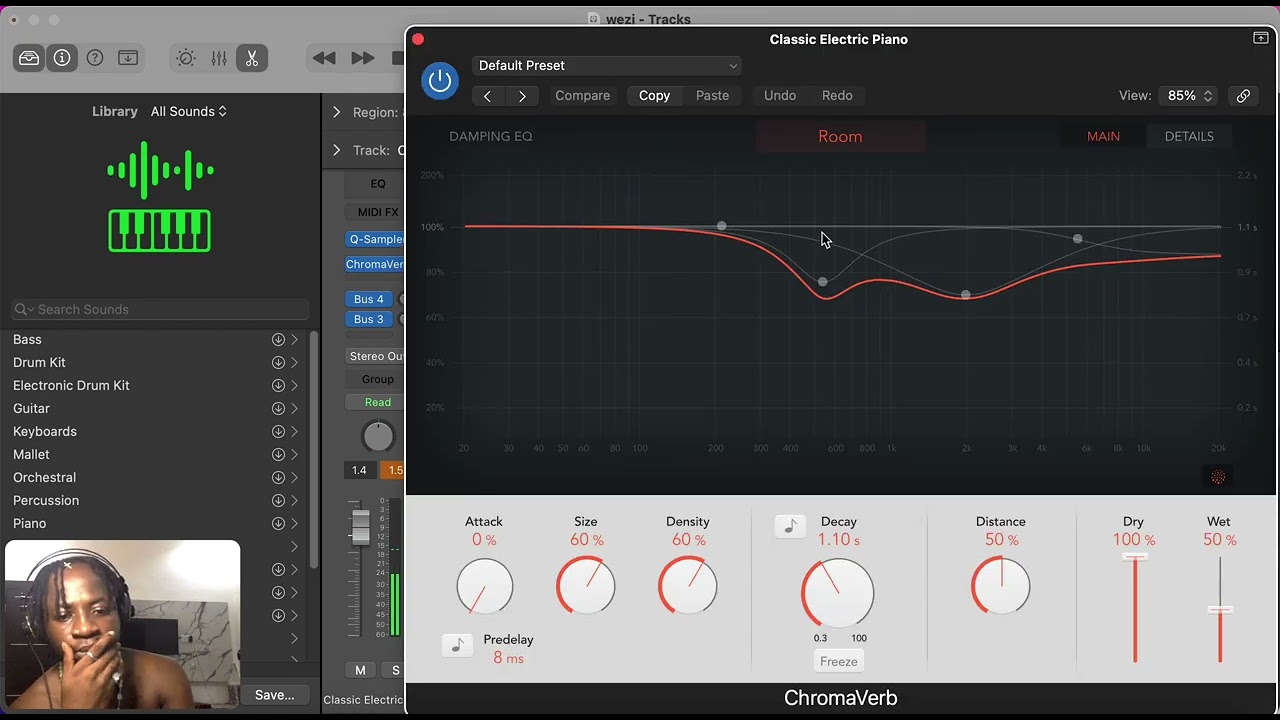Click the Read automation mode button

pyautogui.click(x=376, y=402)
